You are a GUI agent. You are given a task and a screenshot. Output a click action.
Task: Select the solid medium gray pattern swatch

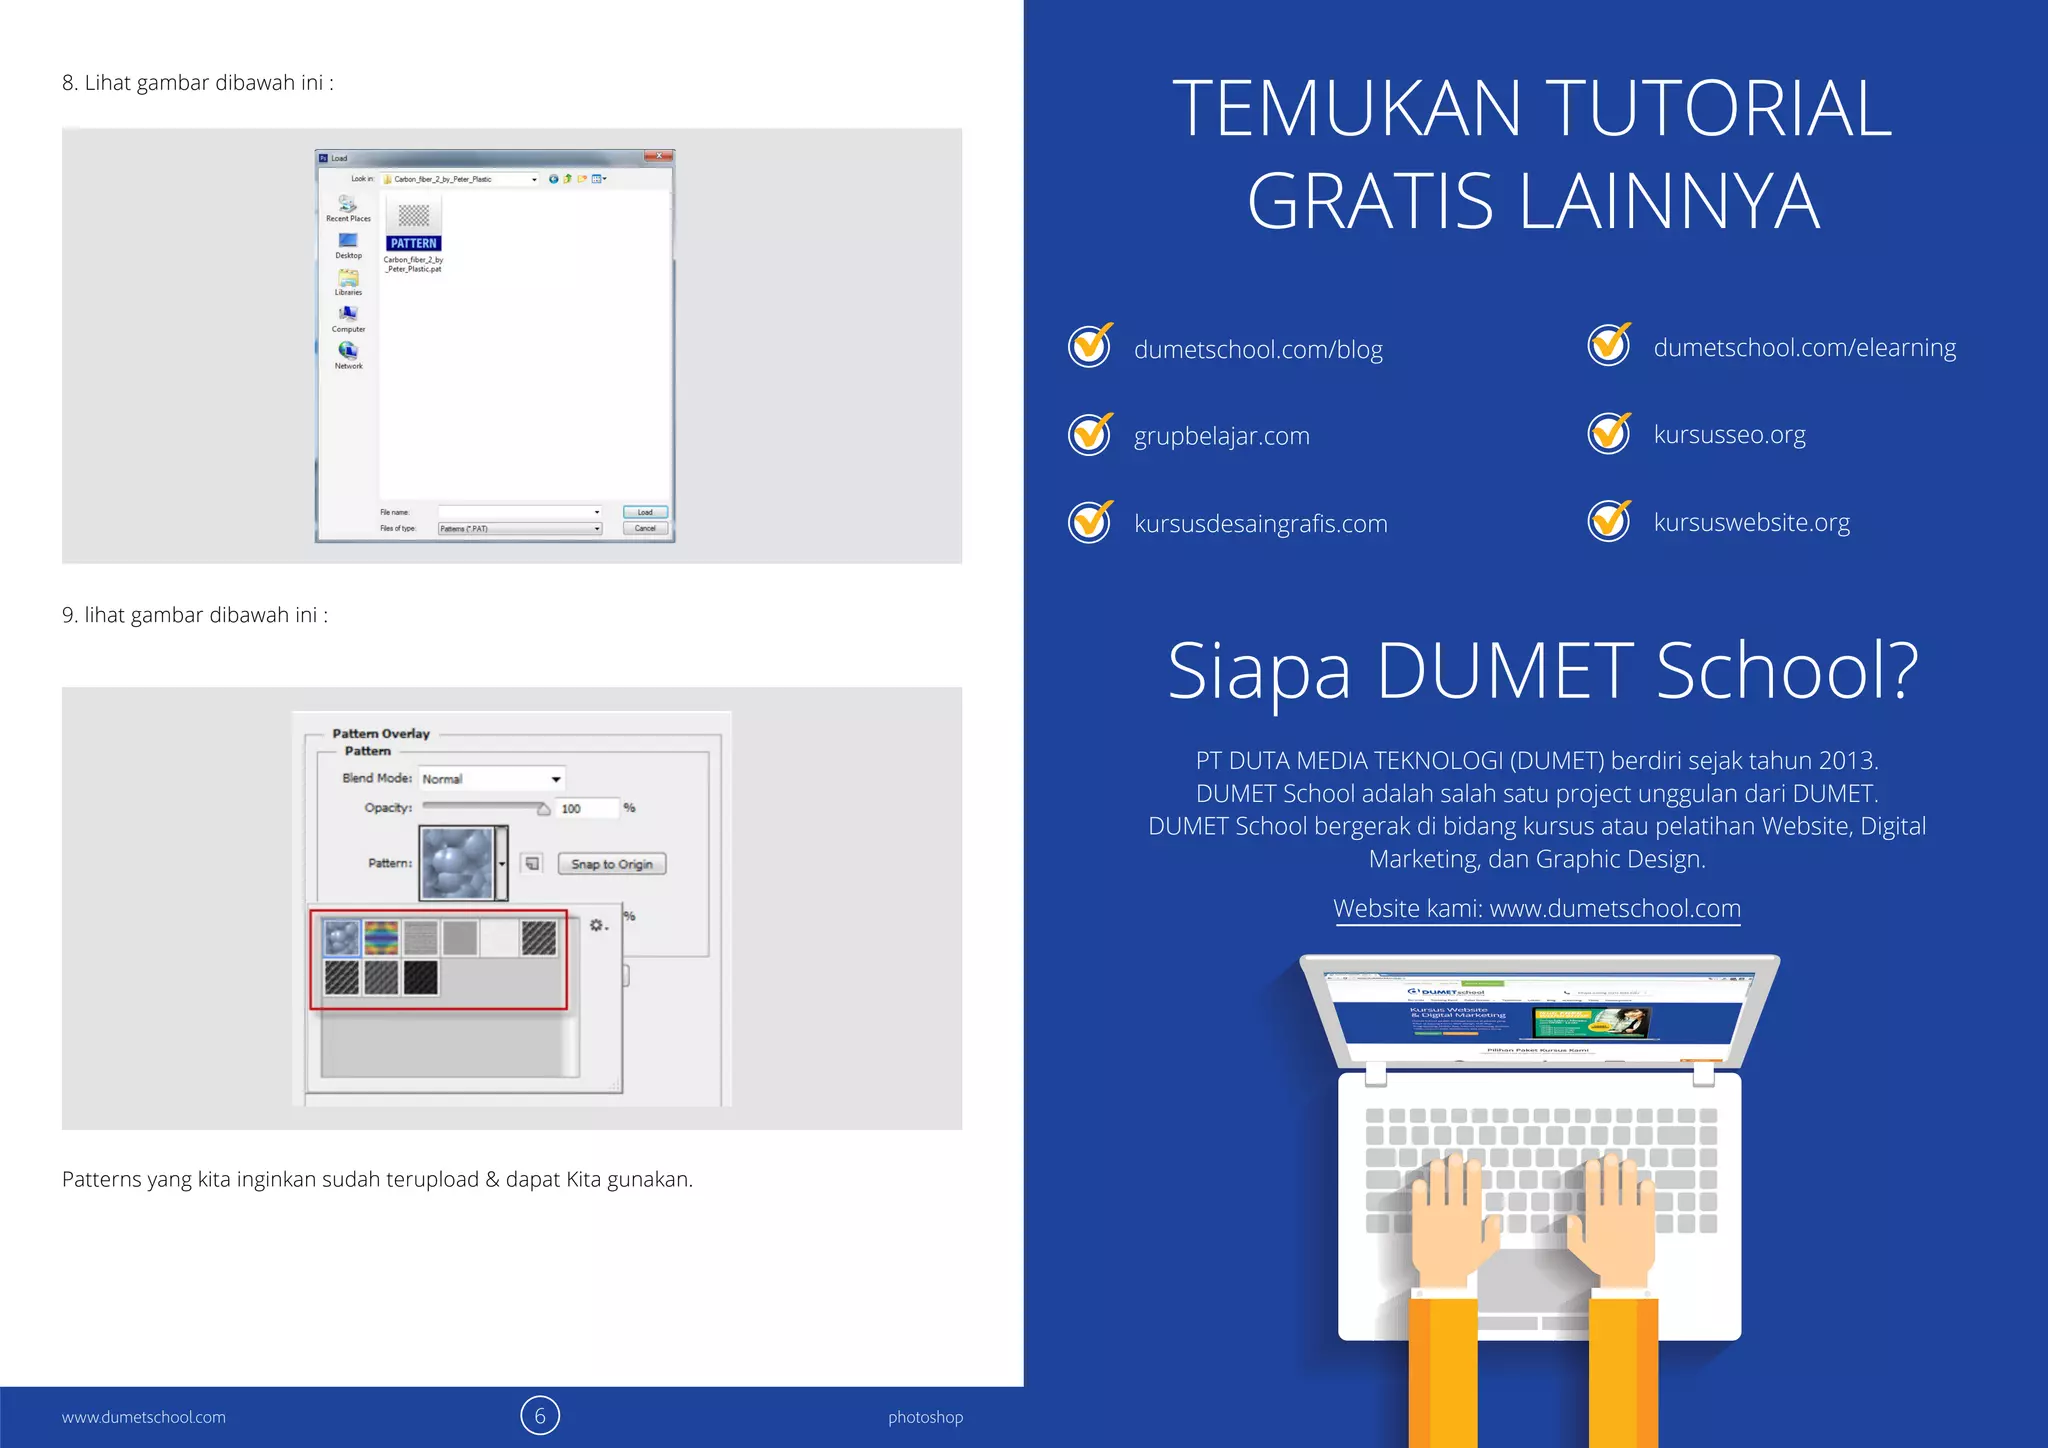pos(460,938)
